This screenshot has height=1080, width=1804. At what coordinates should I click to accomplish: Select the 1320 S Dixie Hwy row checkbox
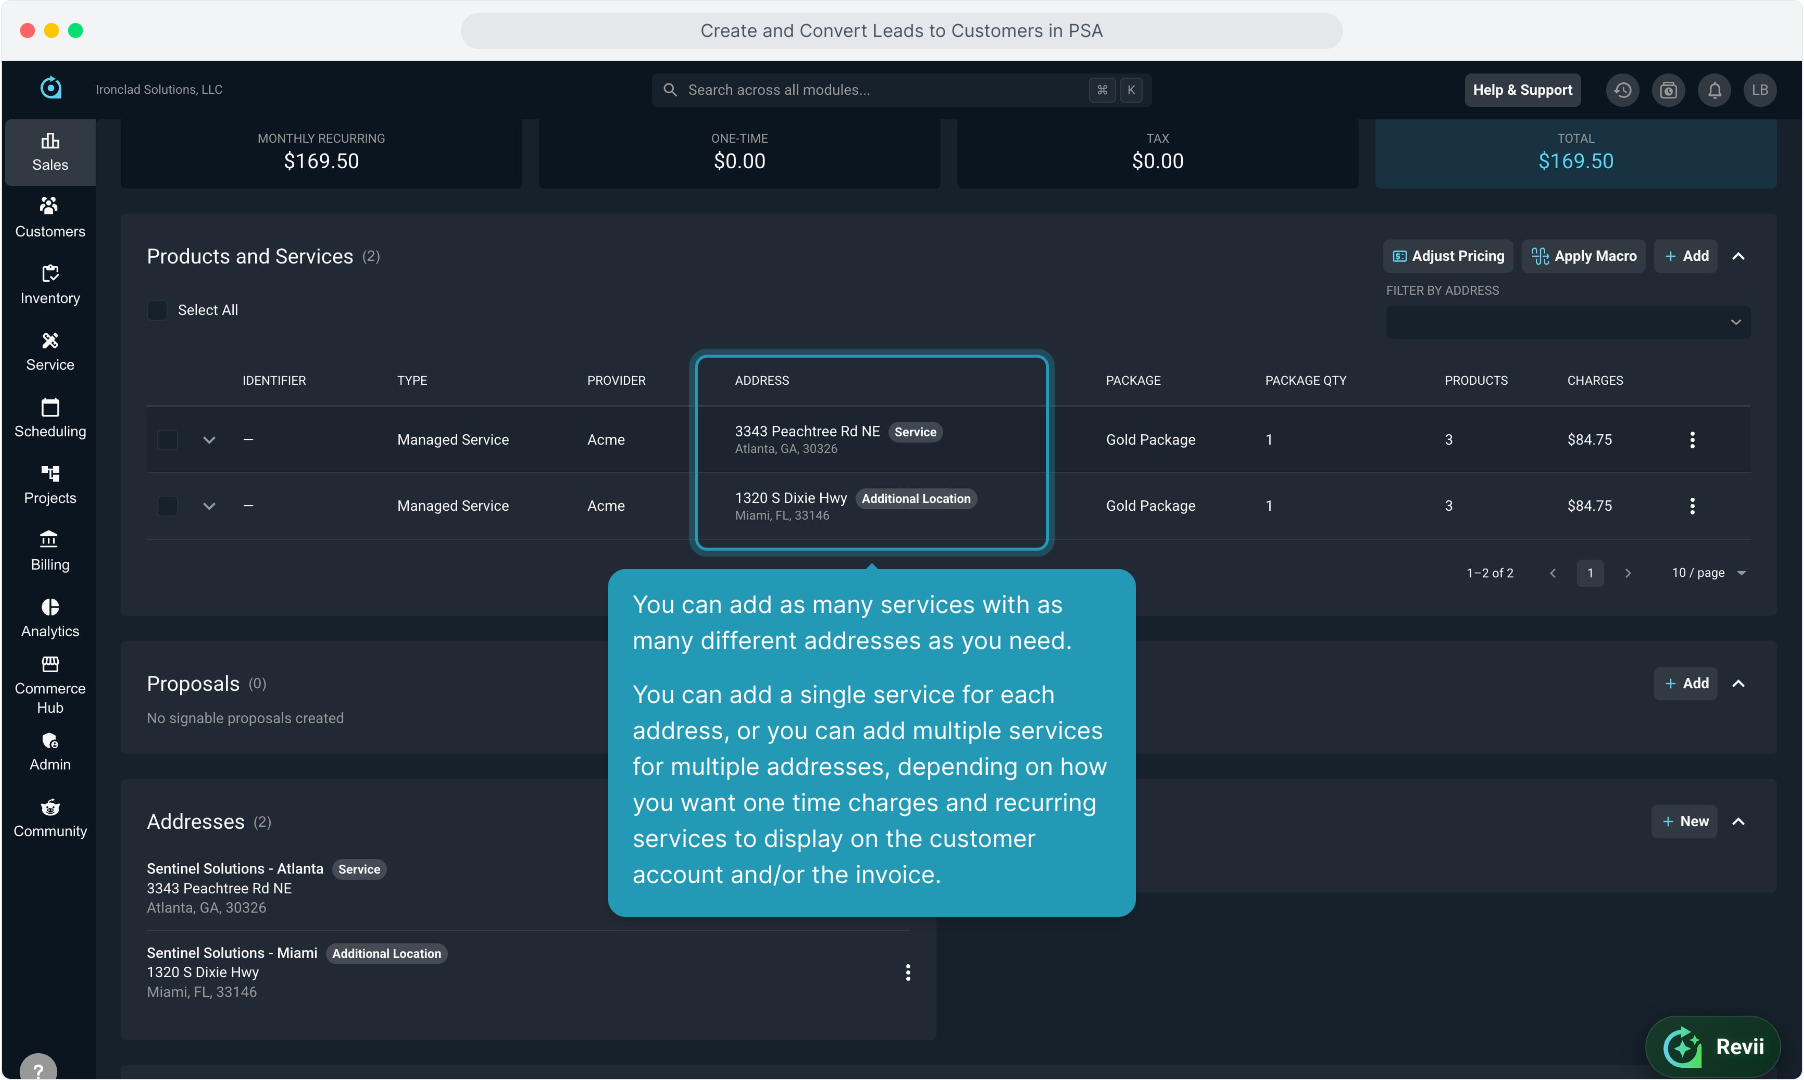[168, 506]
